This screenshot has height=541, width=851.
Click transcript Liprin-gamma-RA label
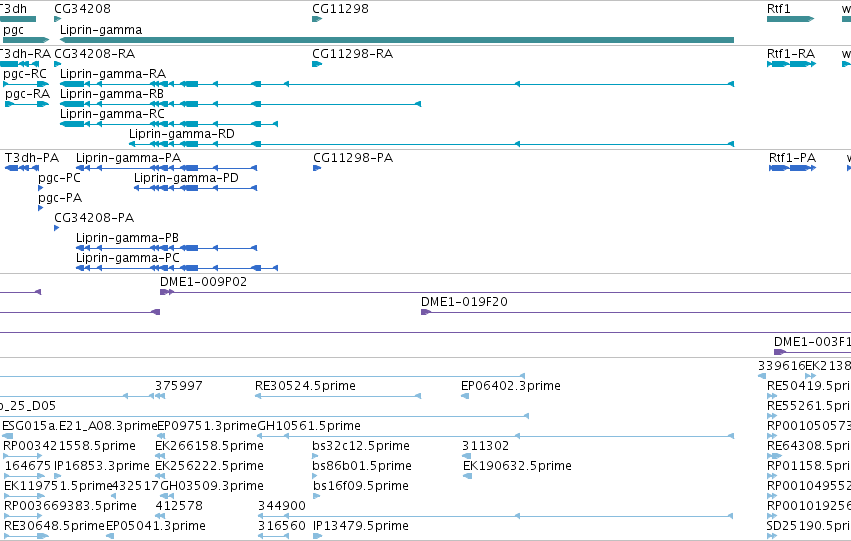[113, 74]
